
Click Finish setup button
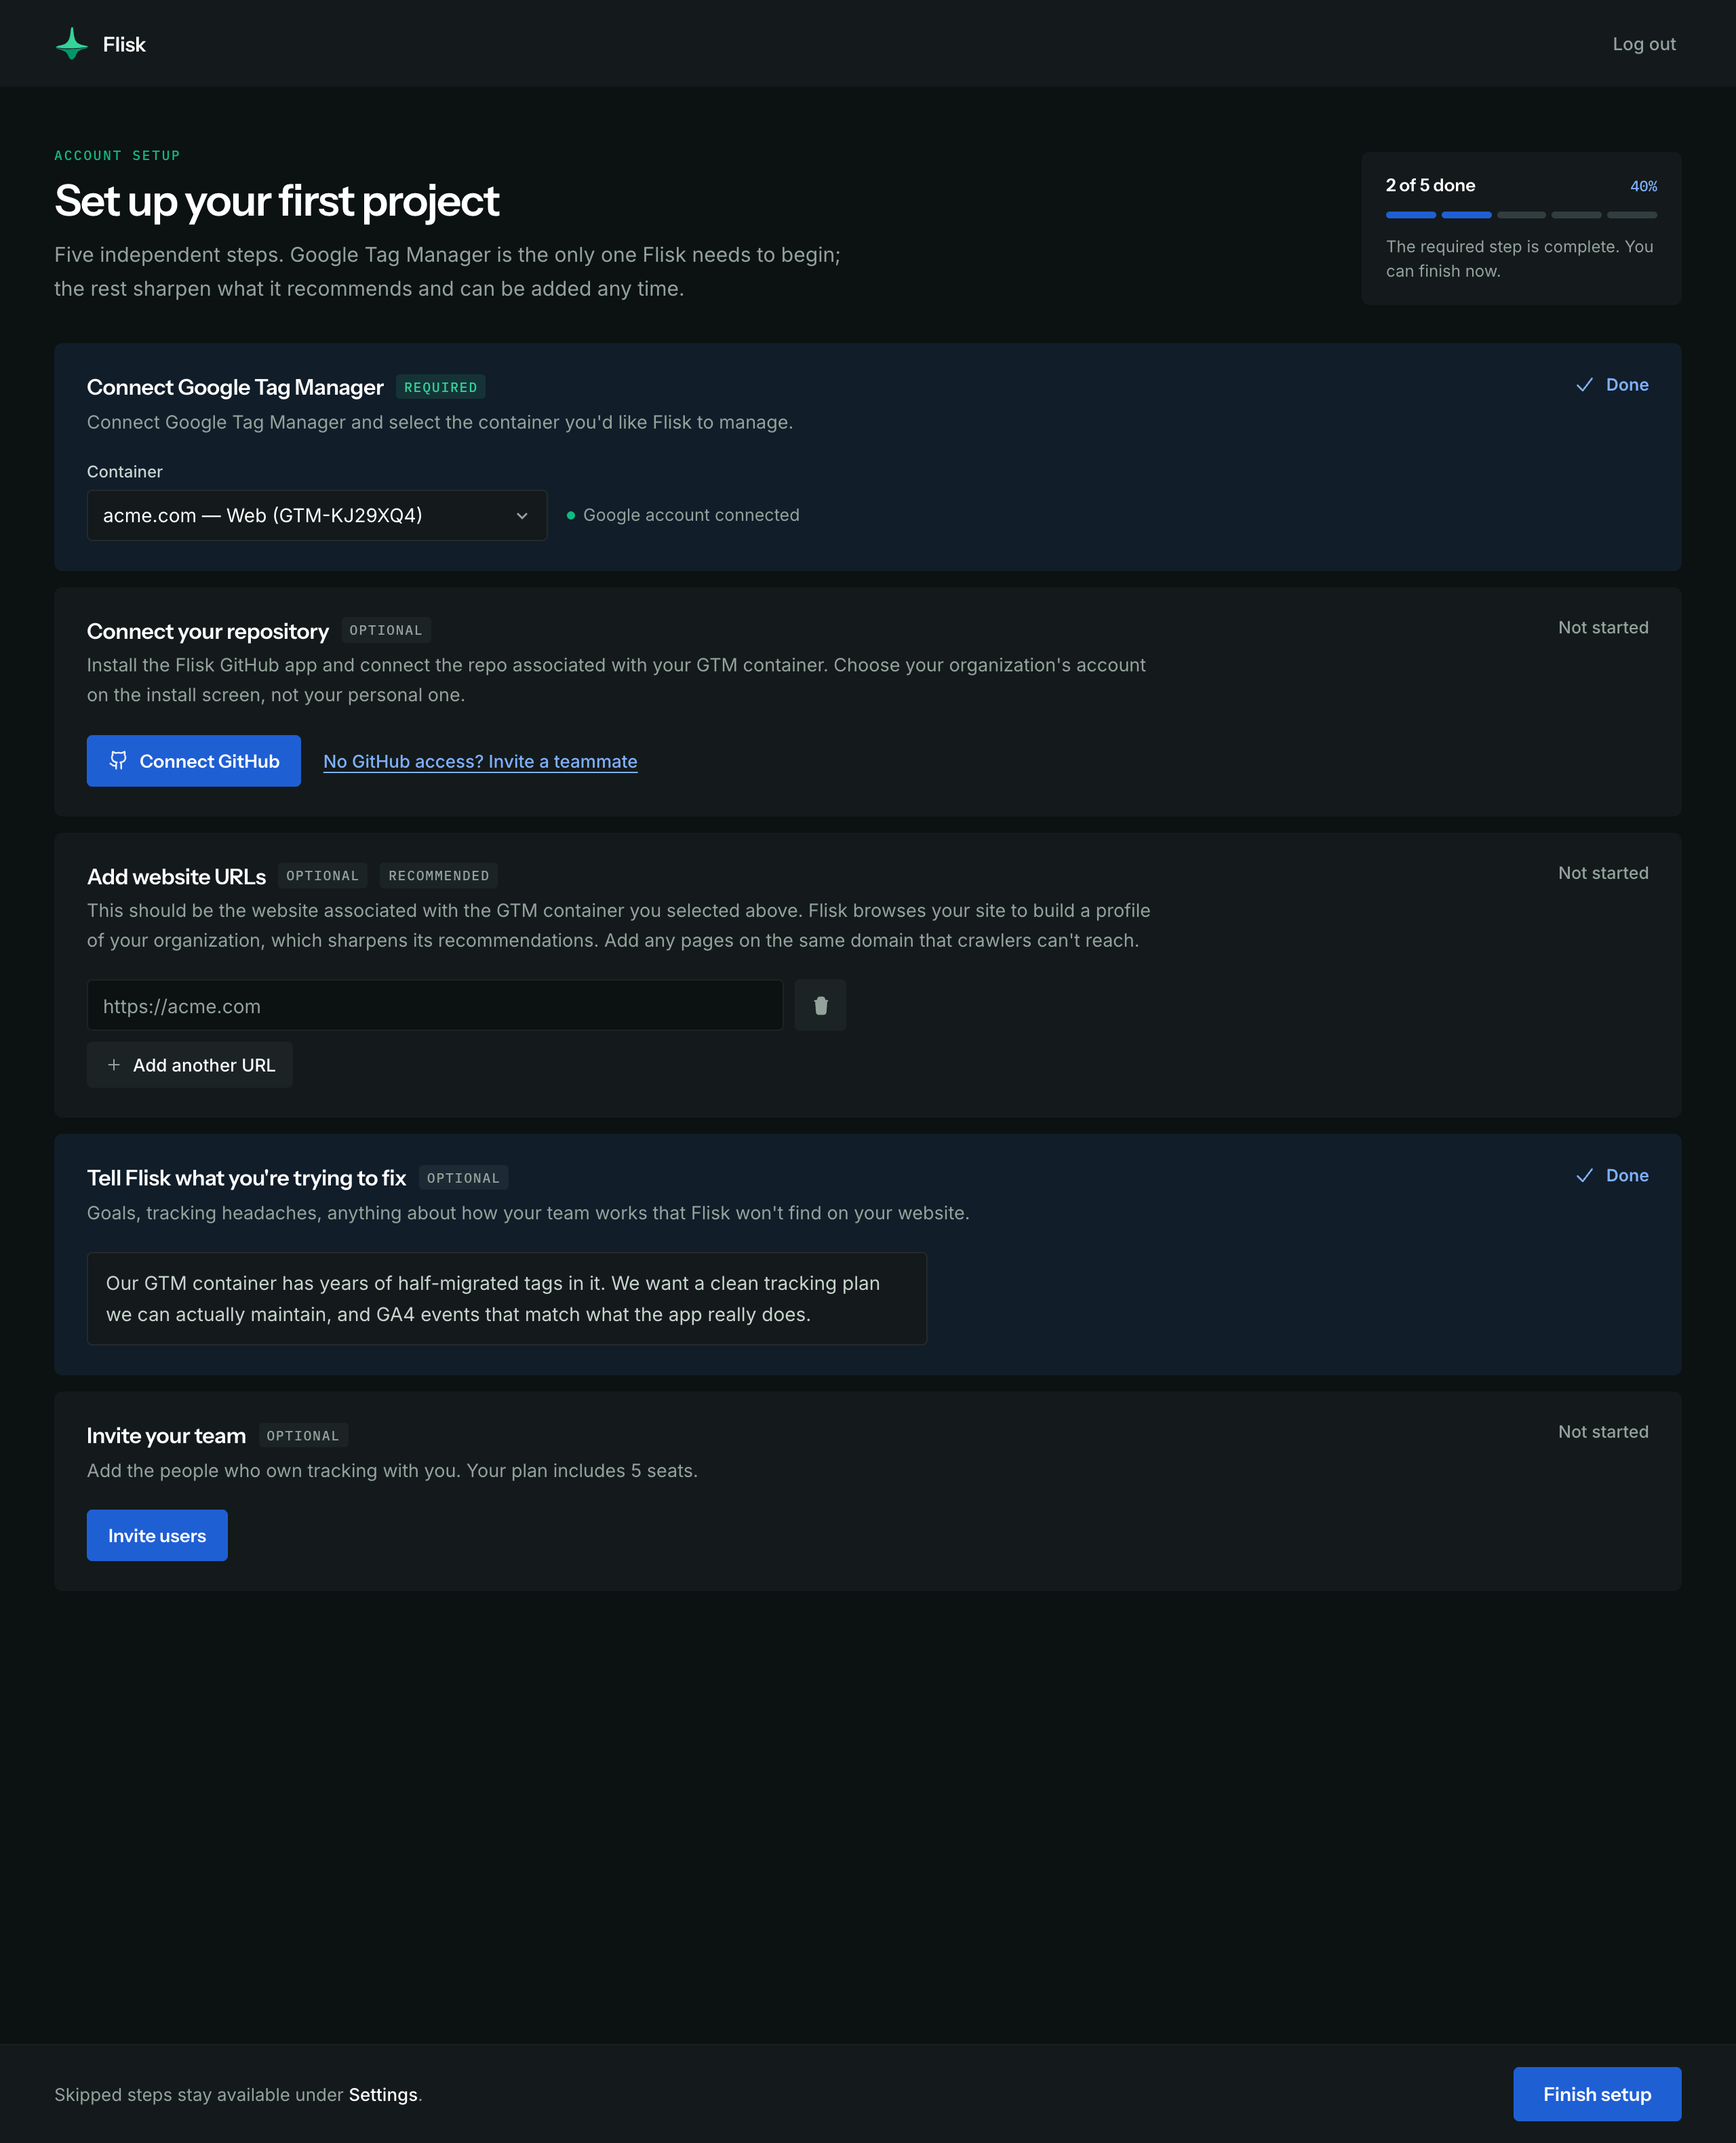[1597, 2094]
